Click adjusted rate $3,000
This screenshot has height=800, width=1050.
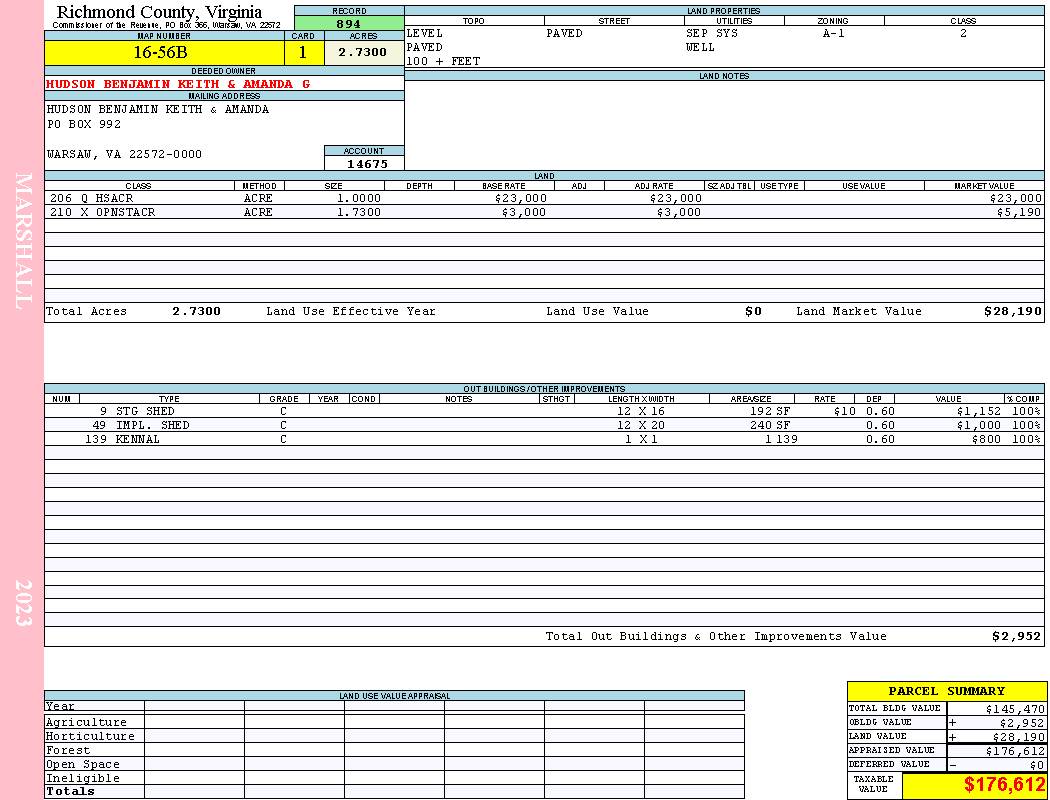679,213
